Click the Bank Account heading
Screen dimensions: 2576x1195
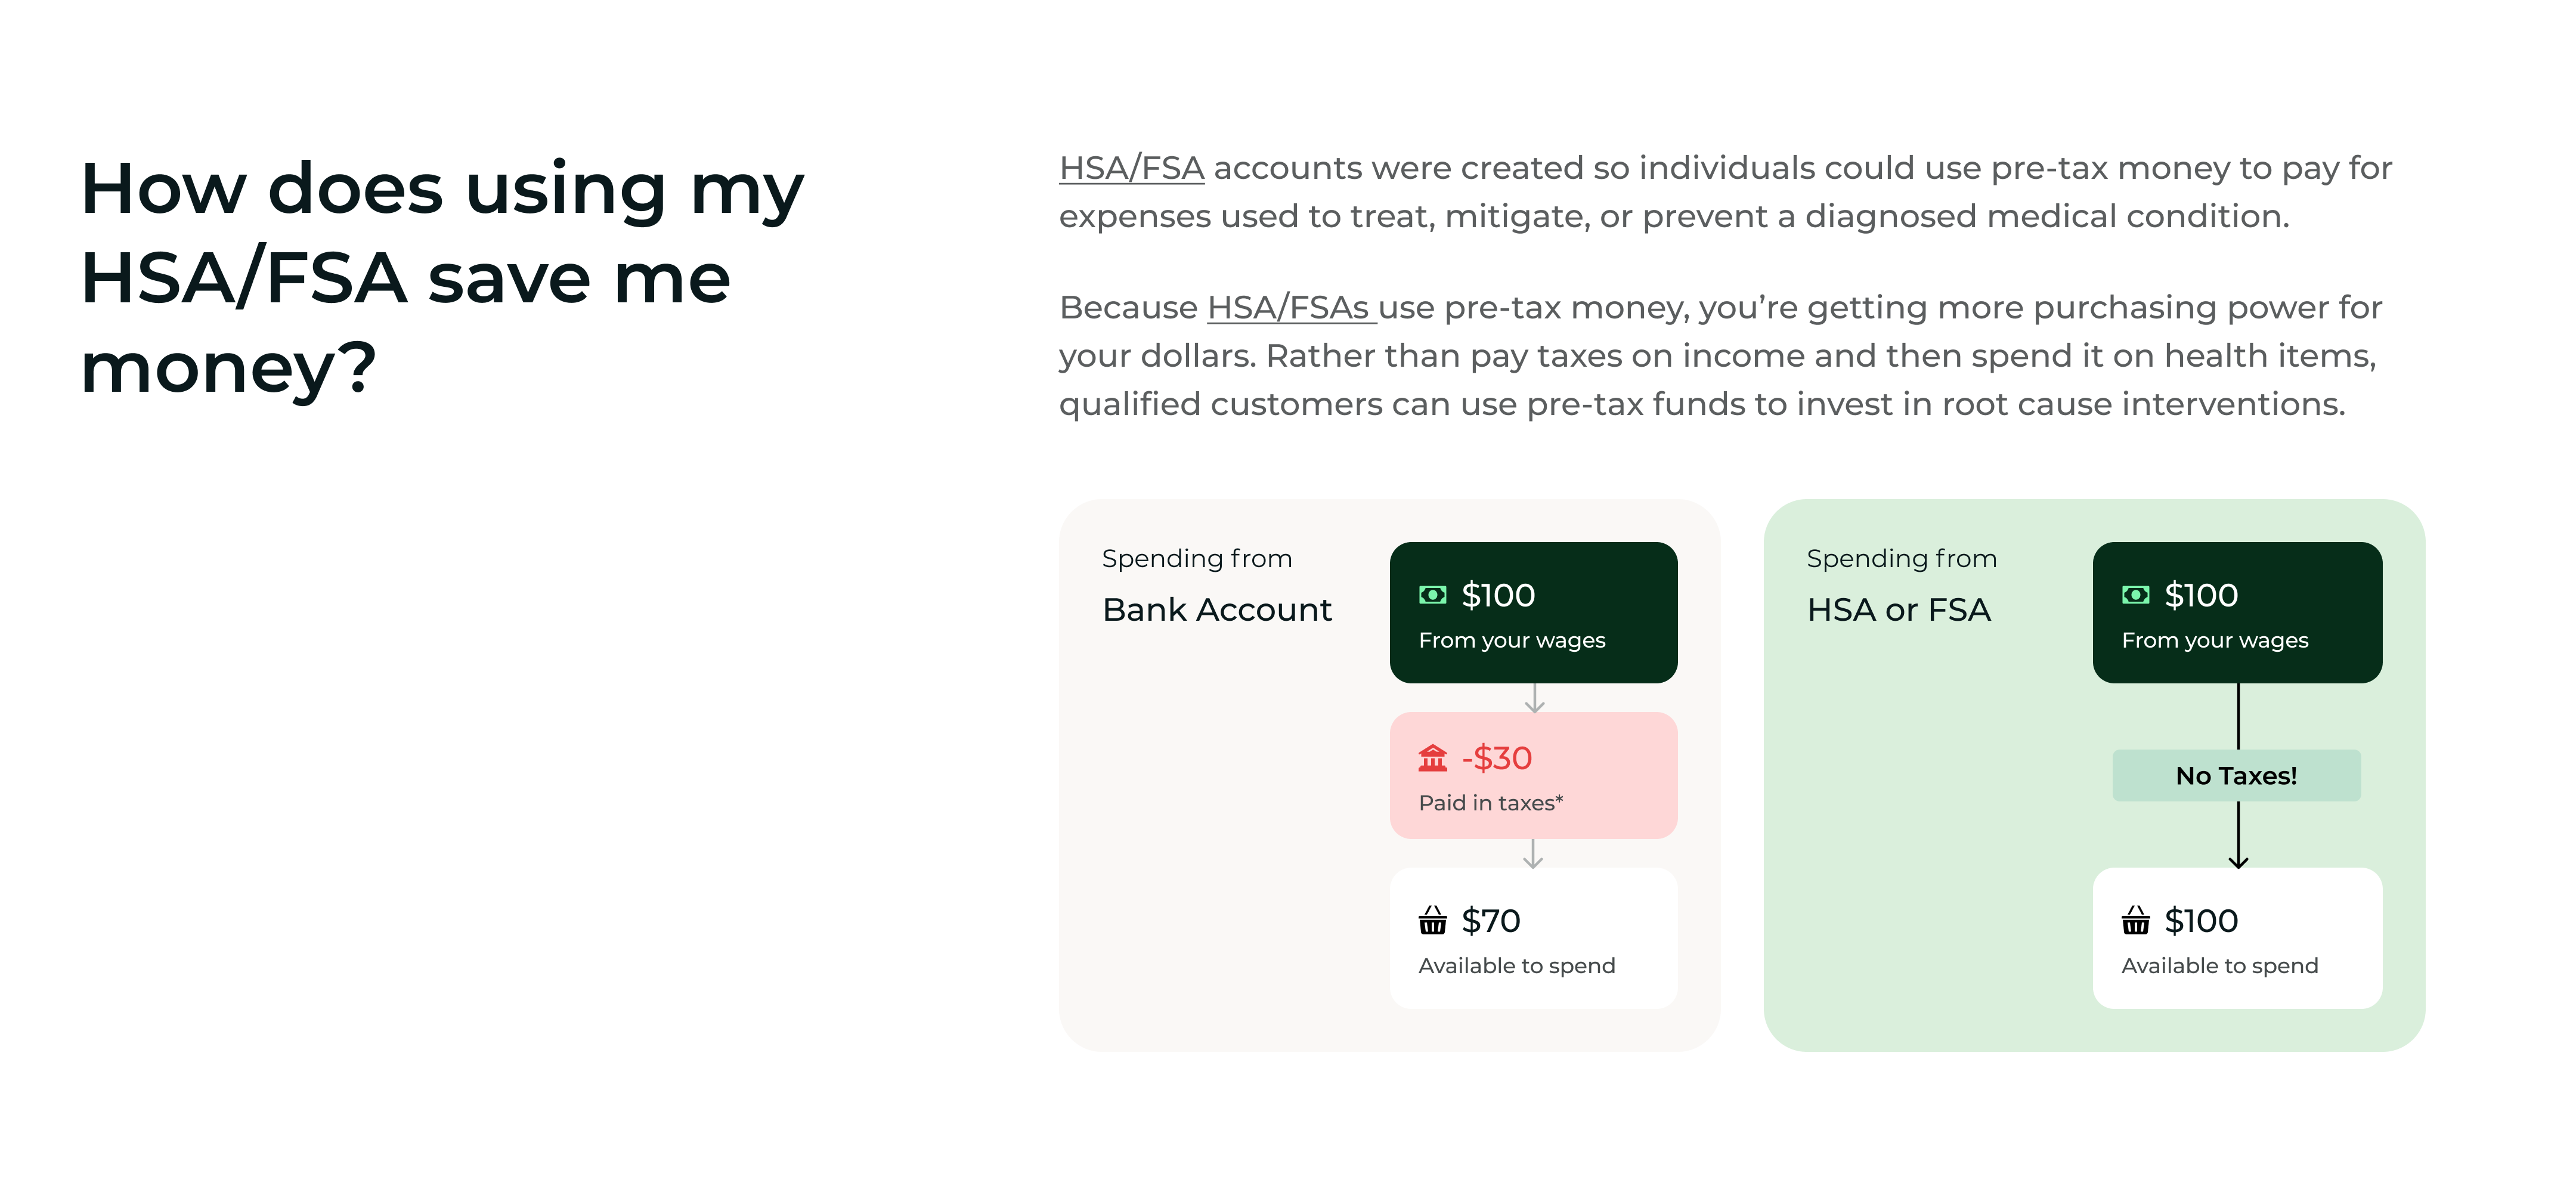click(x=1216, y=610)
